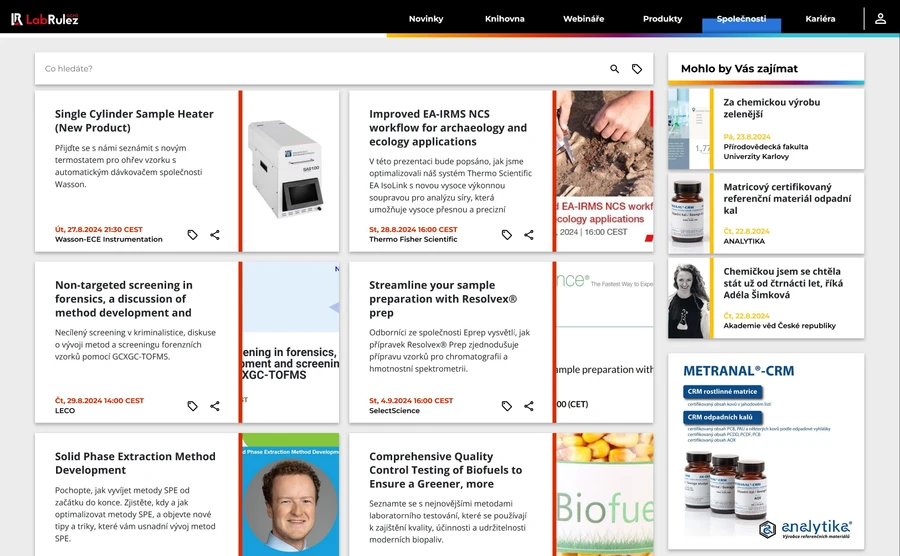Show tags for Single Cylinder Sample Heater
900x556 pixels.
click(x=193, y=235)
